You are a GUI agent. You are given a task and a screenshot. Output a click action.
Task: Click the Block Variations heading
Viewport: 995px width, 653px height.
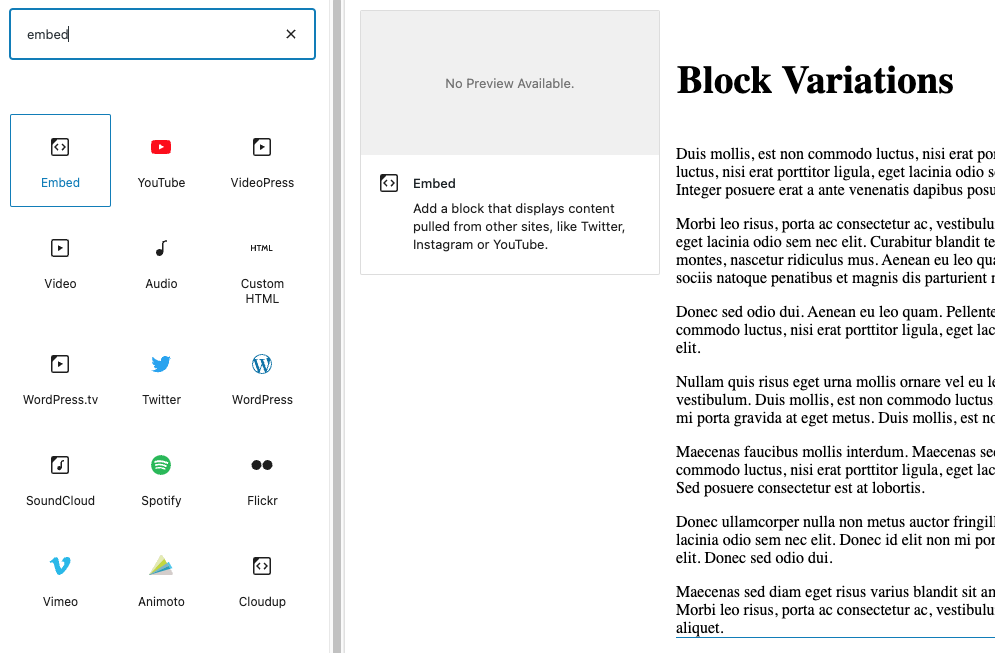coord(815,80)
